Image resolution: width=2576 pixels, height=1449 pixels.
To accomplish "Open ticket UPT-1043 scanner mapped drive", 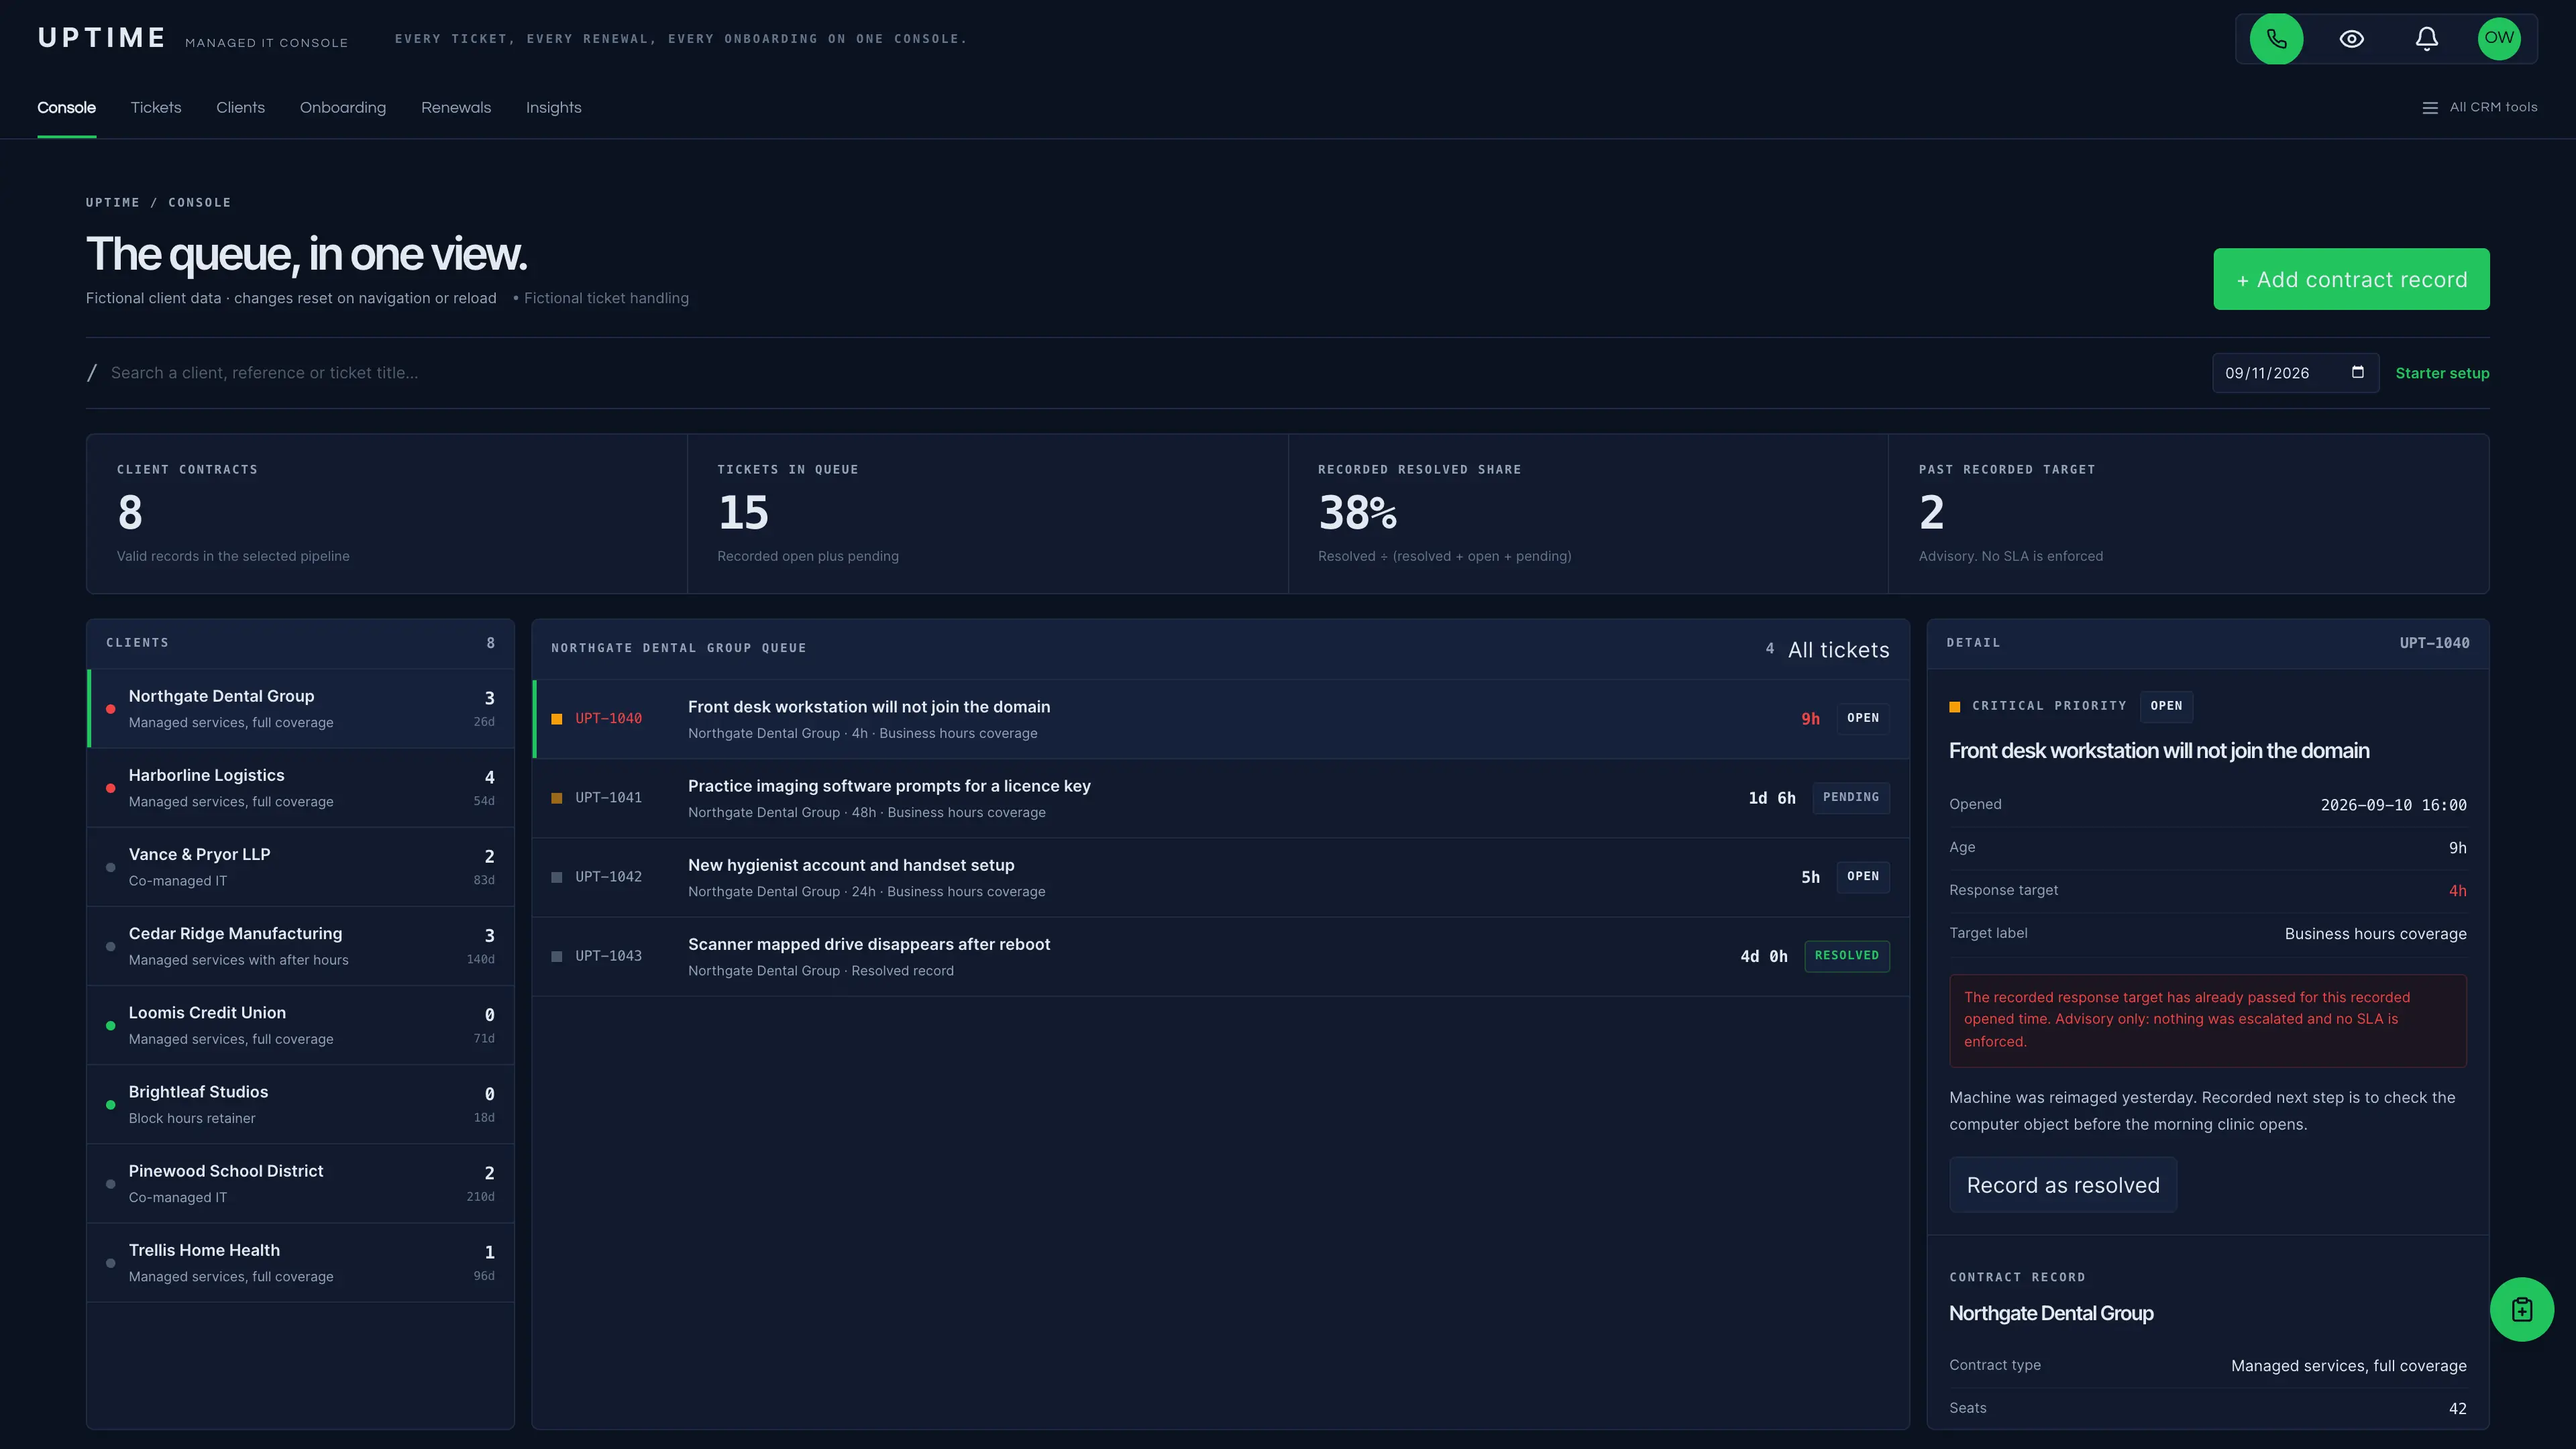I will [1220, 956].
